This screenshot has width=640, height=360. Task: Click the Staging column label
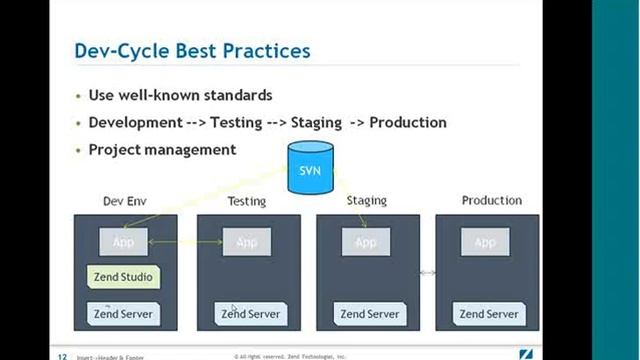[x=367, y=201]
